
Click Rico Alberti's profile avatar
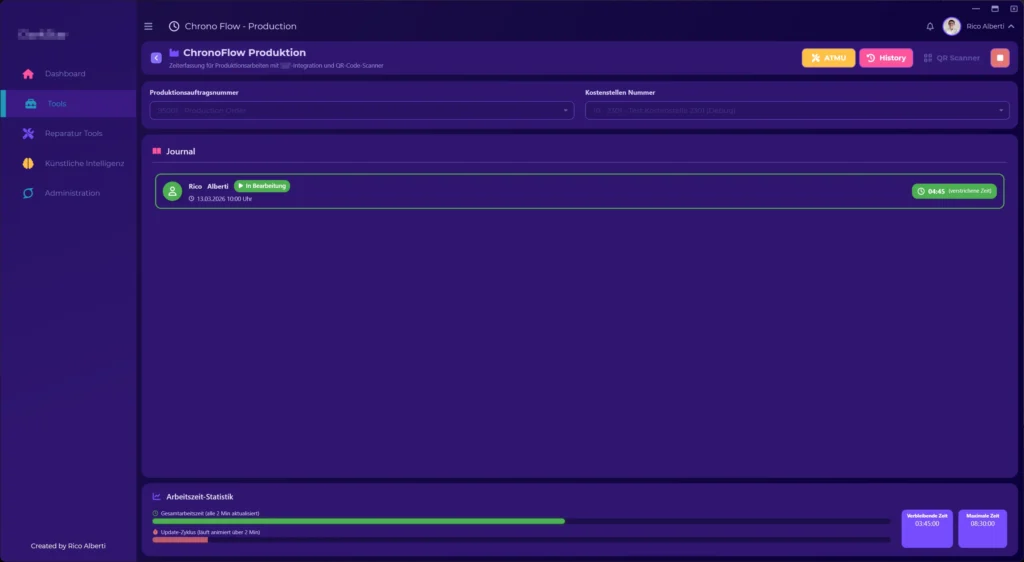coord(952,26)
